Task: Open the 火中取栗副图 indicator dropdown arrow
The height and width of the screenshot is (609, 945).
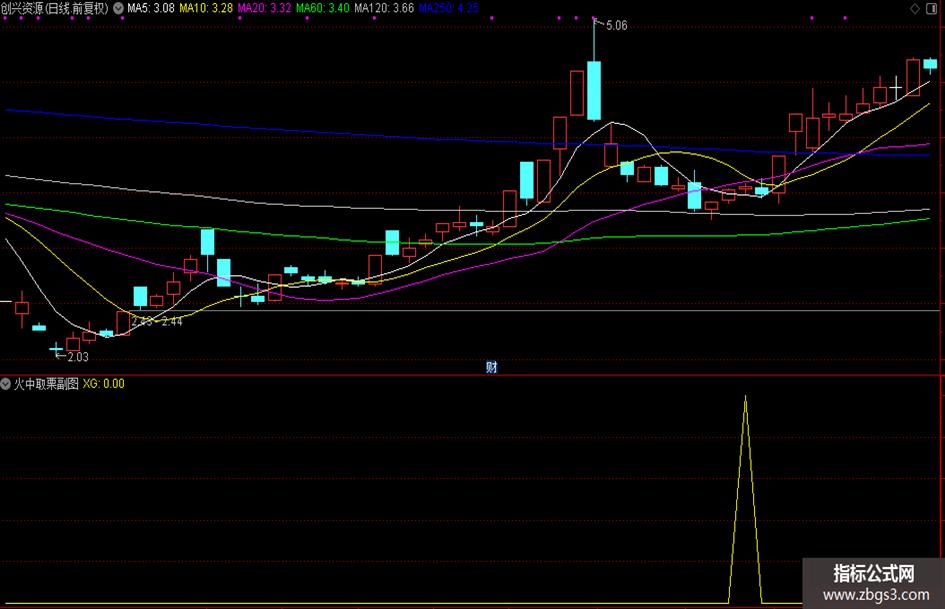Action: point(5,383)
